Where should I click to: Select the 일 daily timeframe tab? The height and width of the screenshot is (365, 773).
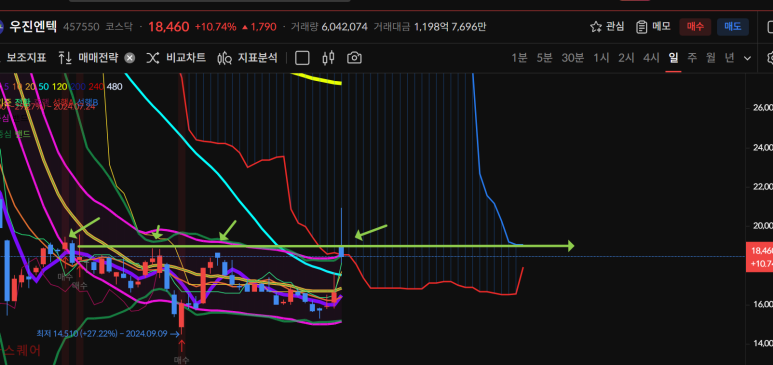(x=673, y=58)
